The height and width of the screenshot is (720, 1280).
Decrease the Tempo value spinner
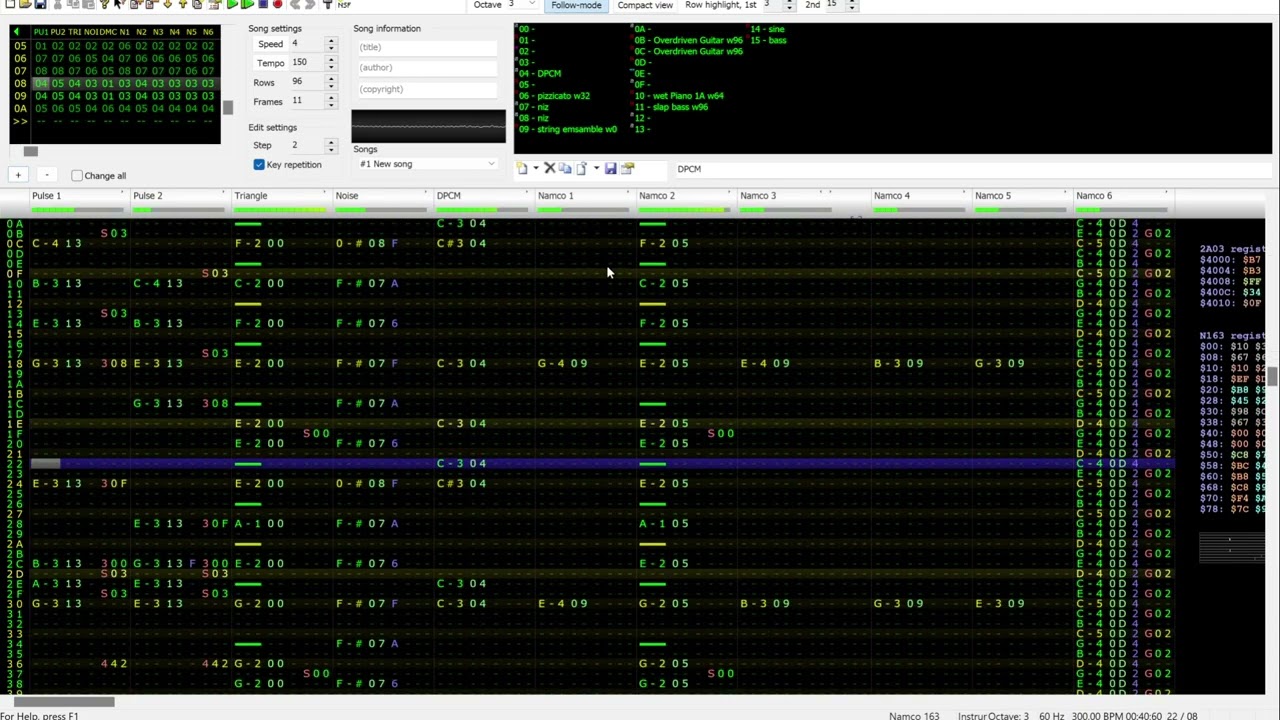pos(331,66)
